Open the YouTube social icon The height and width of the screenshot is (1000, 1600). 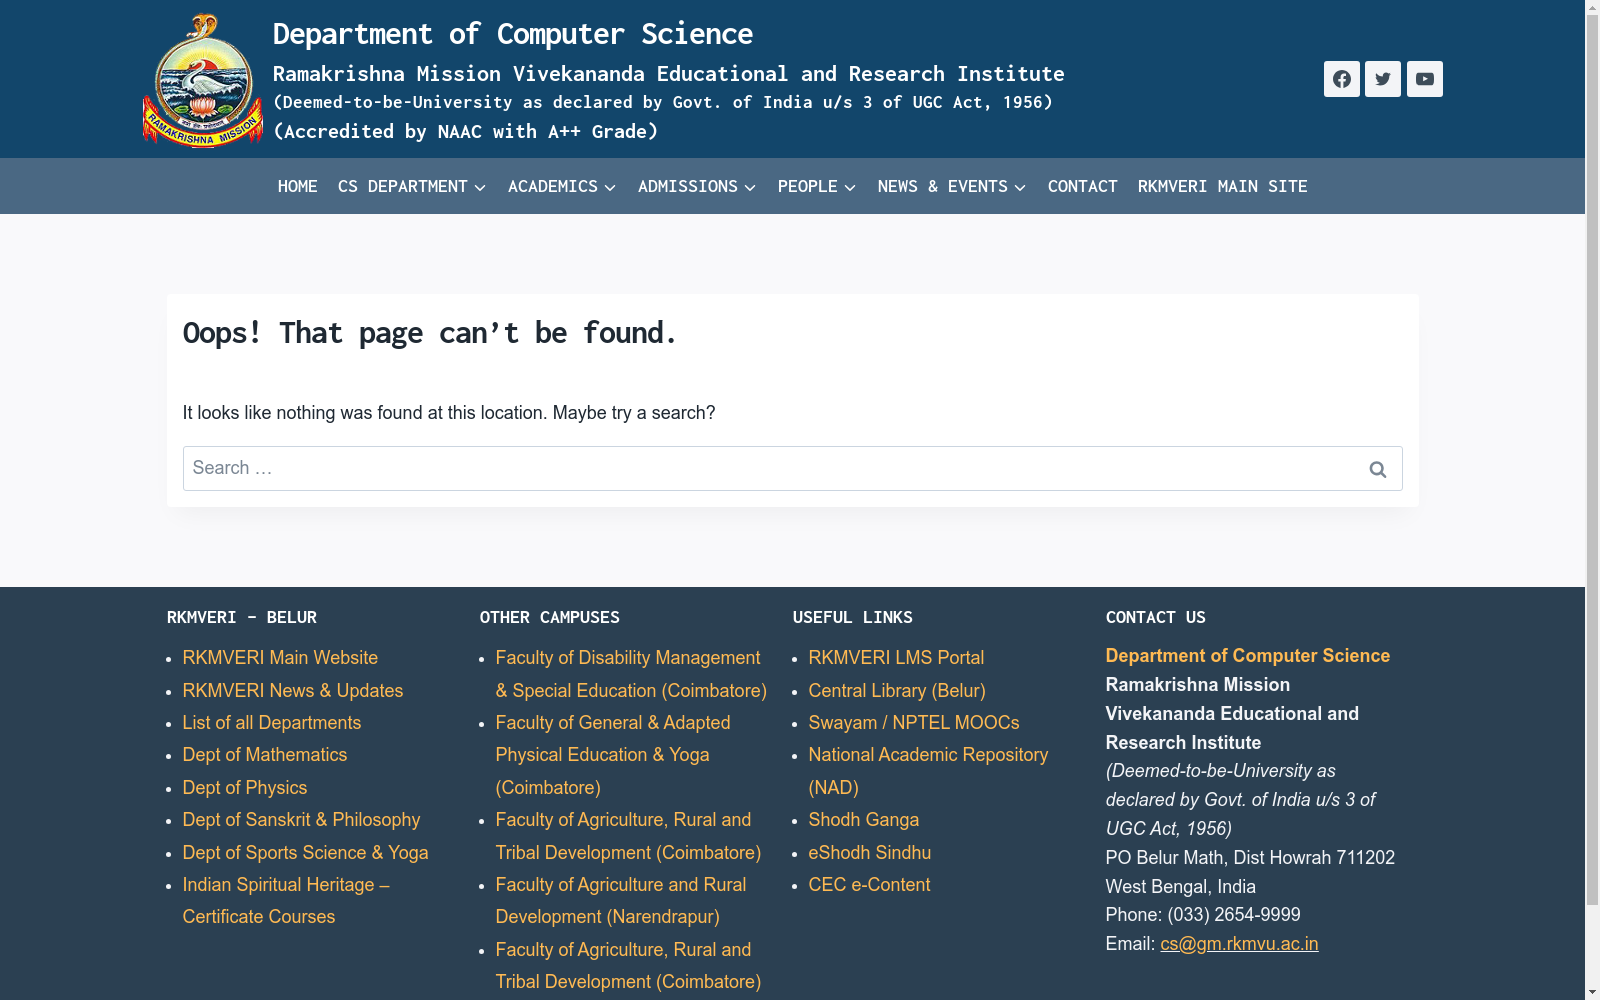point(1425,79)
